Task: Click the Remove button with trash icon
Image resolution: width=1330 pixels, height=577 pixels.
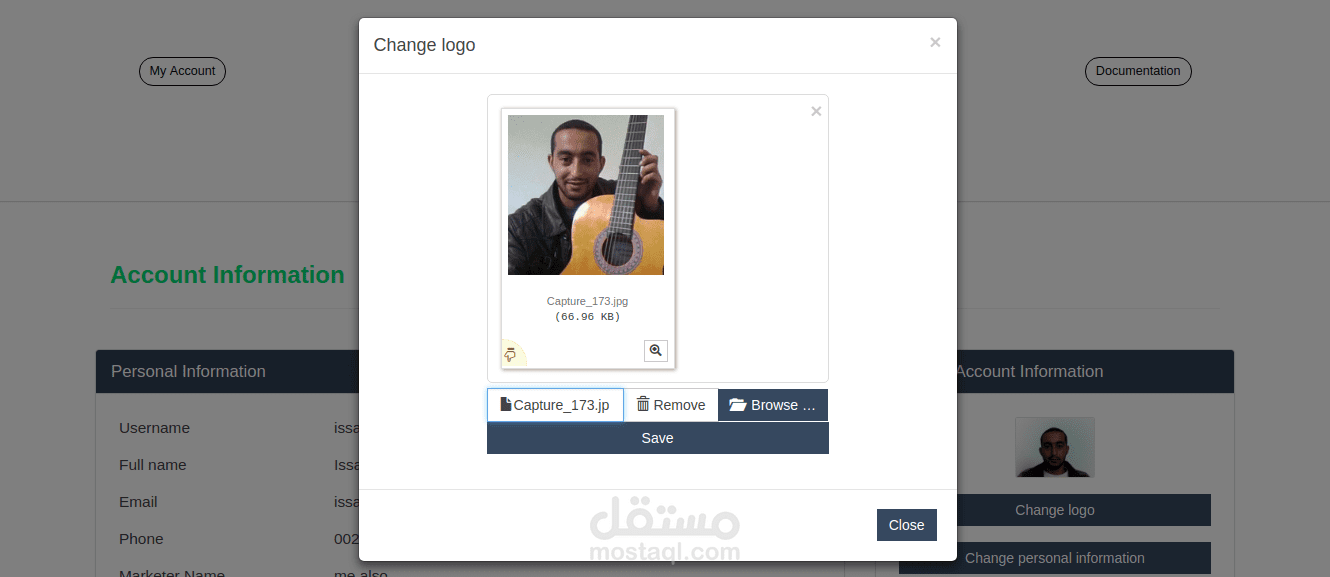Action: click(x=671, y=405)
